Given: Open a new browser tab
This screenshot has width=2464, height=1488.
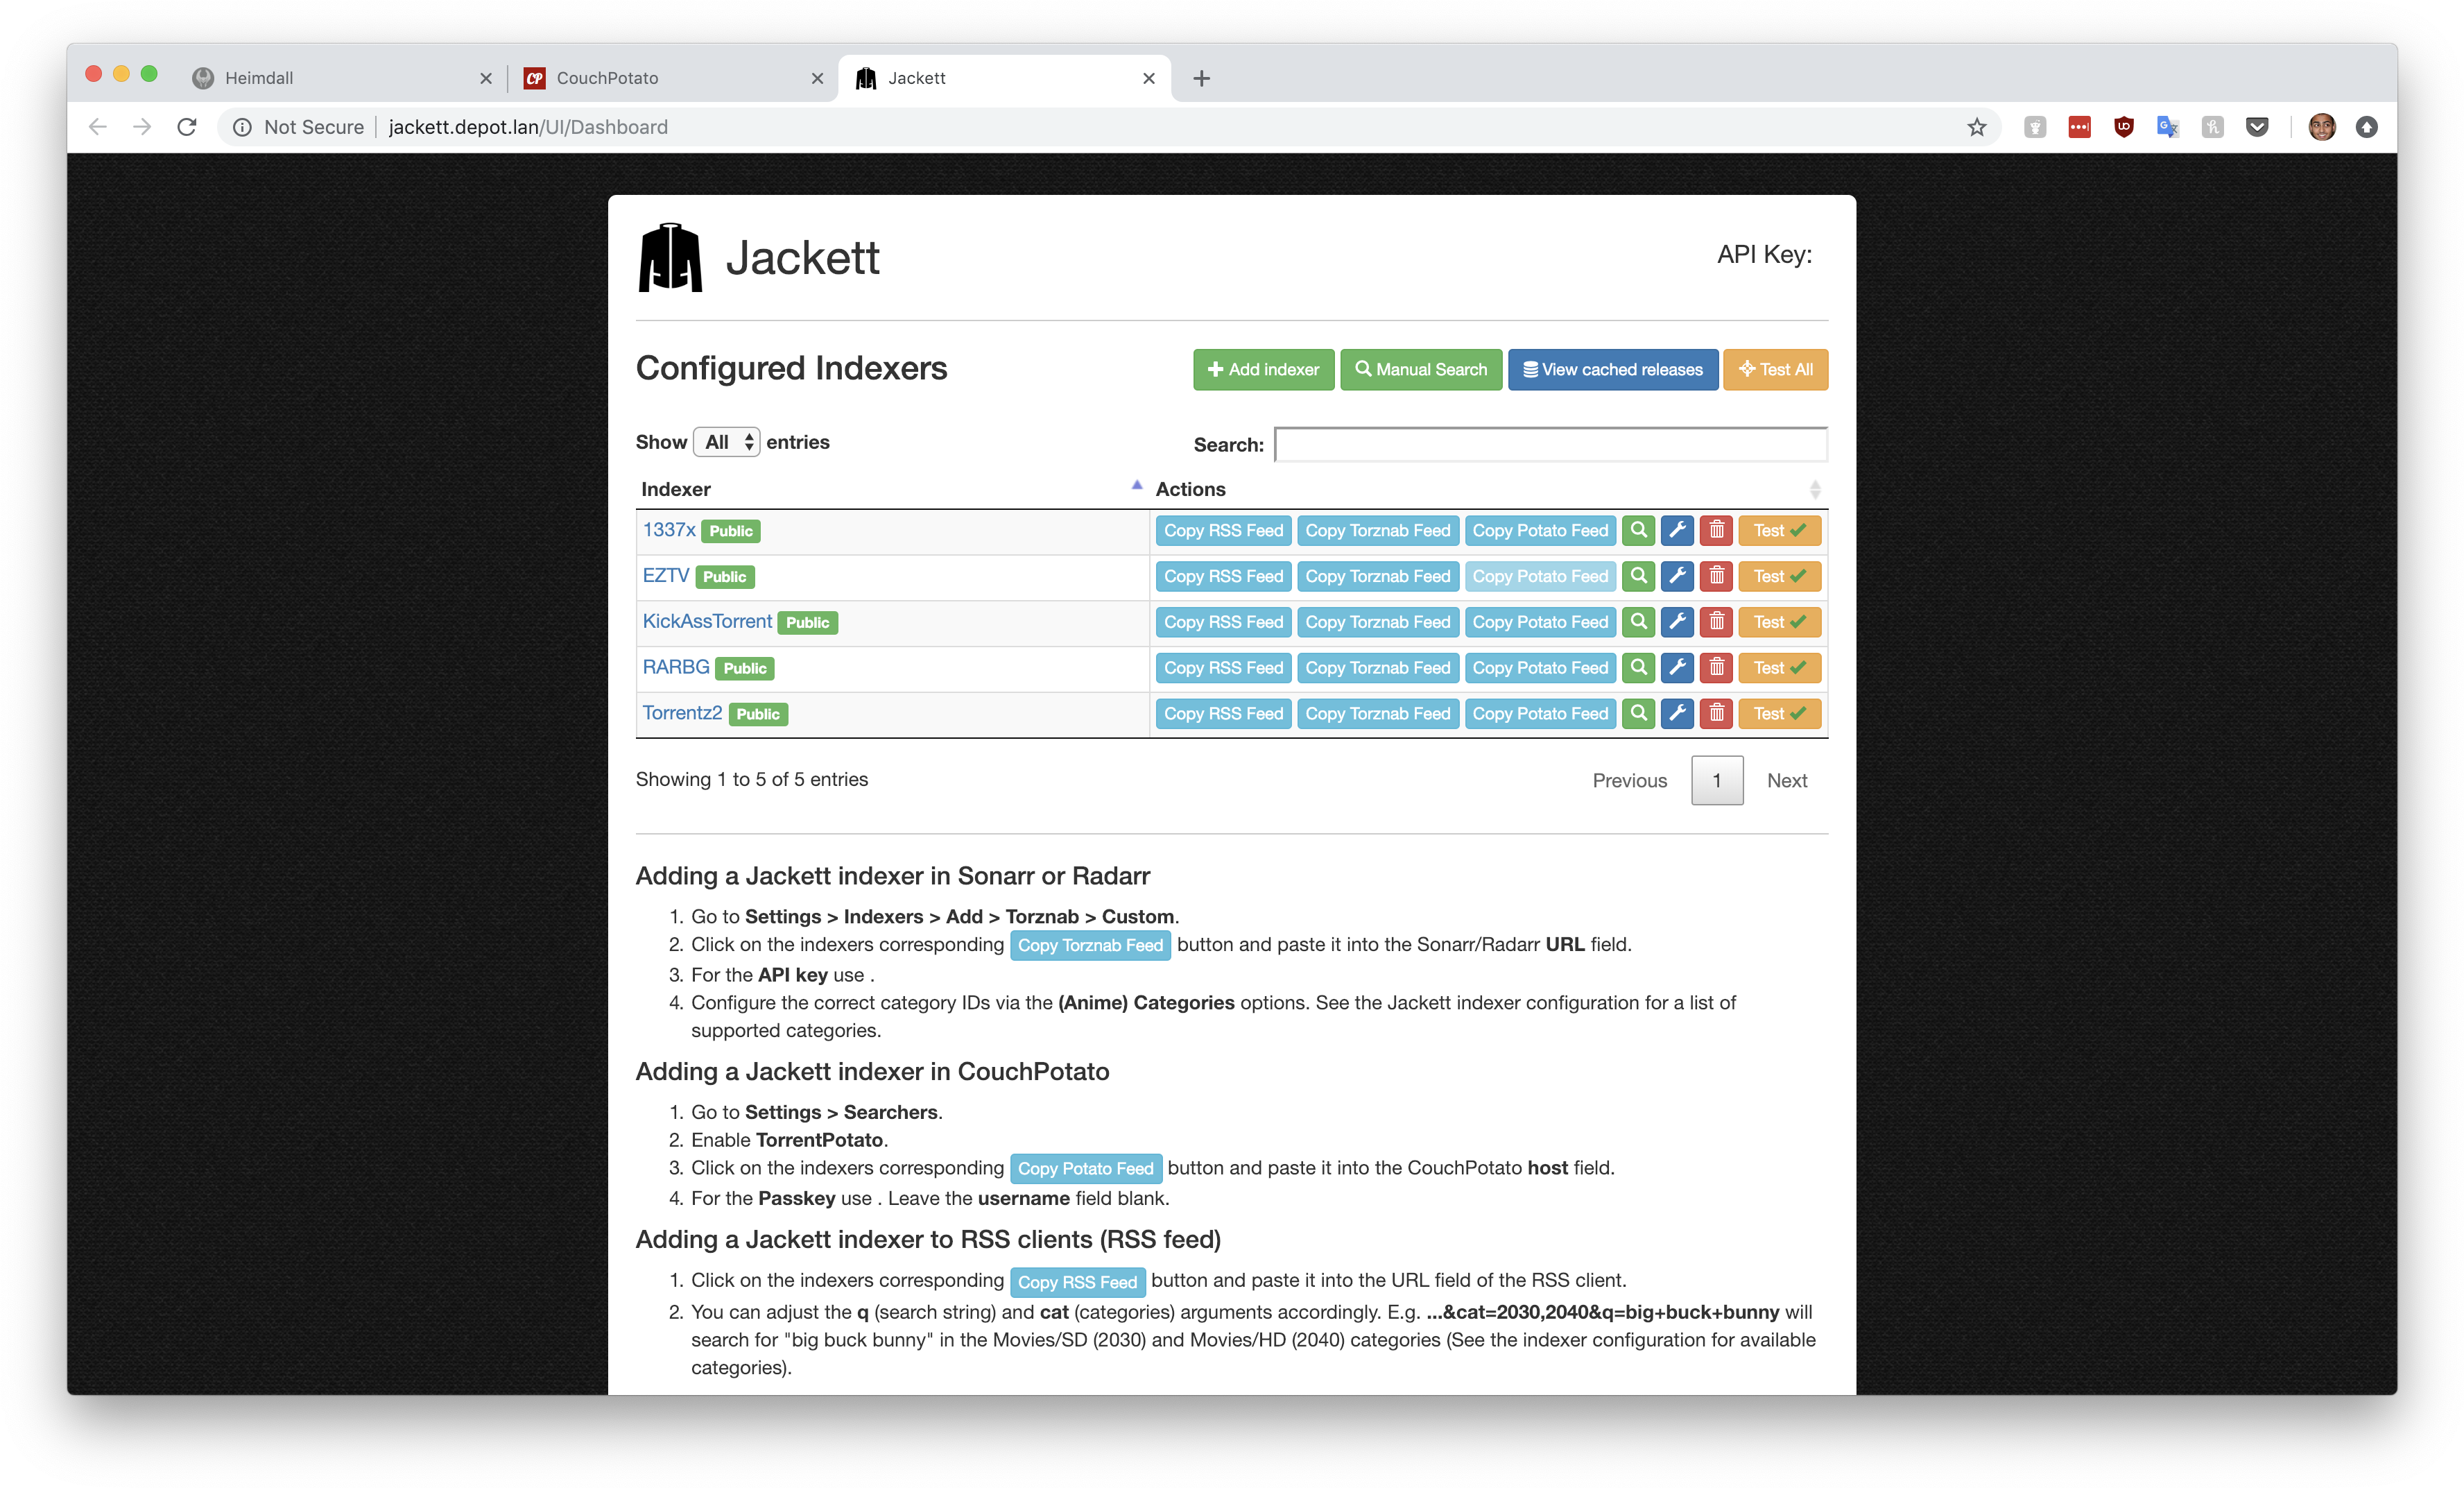Looking at the screenshot, I should tap(1201, 78).
